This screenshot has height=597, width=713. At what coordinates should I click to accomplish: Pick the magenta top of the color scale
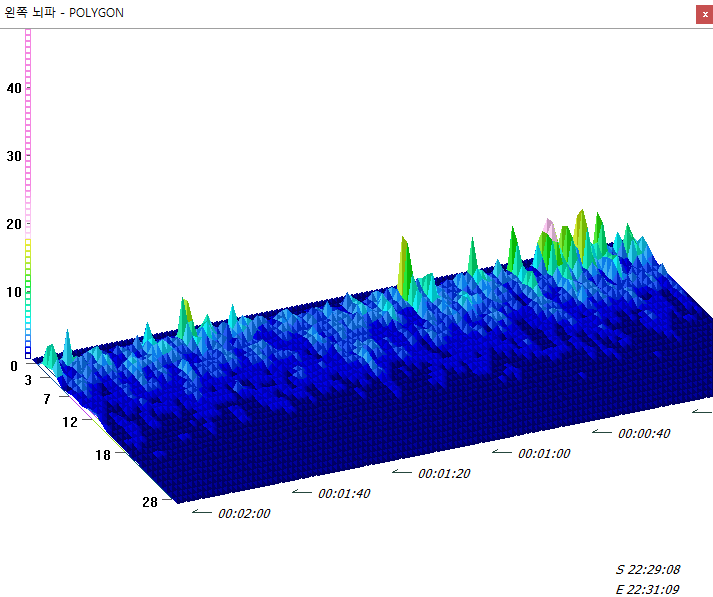click(28, 40)
